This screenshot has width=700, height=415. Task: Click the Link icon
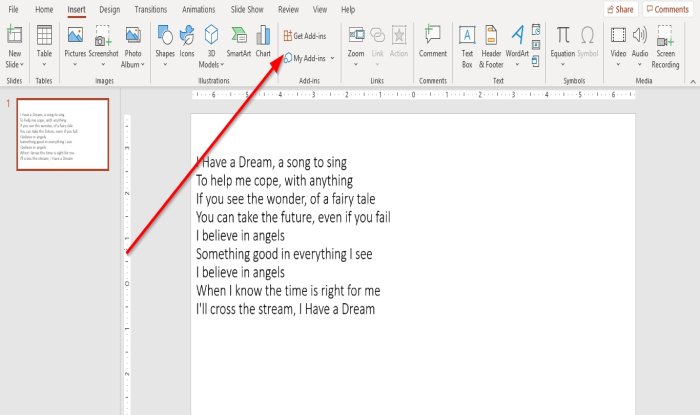click(378, 35)
